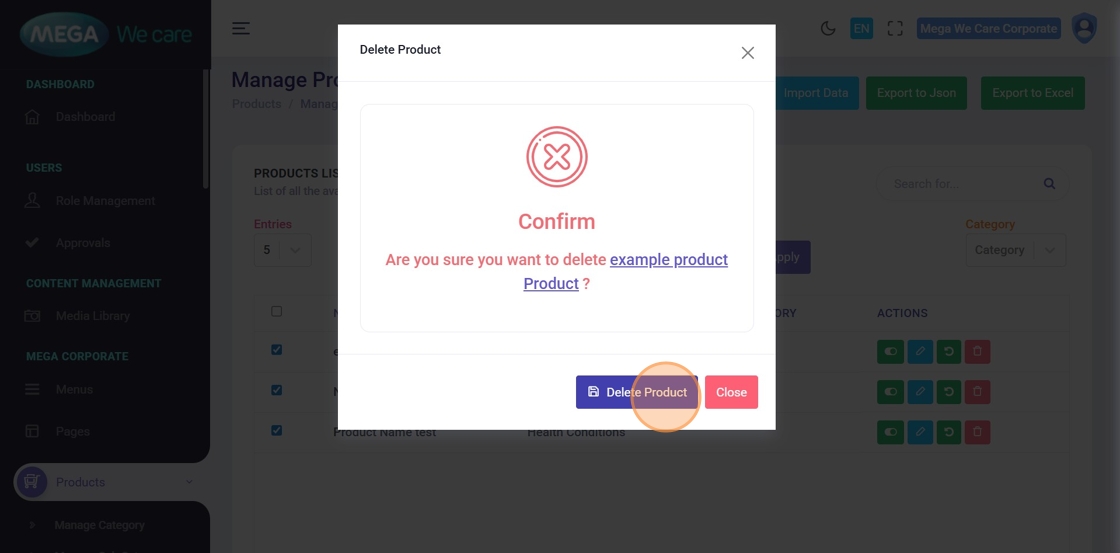Viewport: 1120px width, 553px height.
Task: Expand the Manage Category sidebar item
Action: (x=100, y=525)
